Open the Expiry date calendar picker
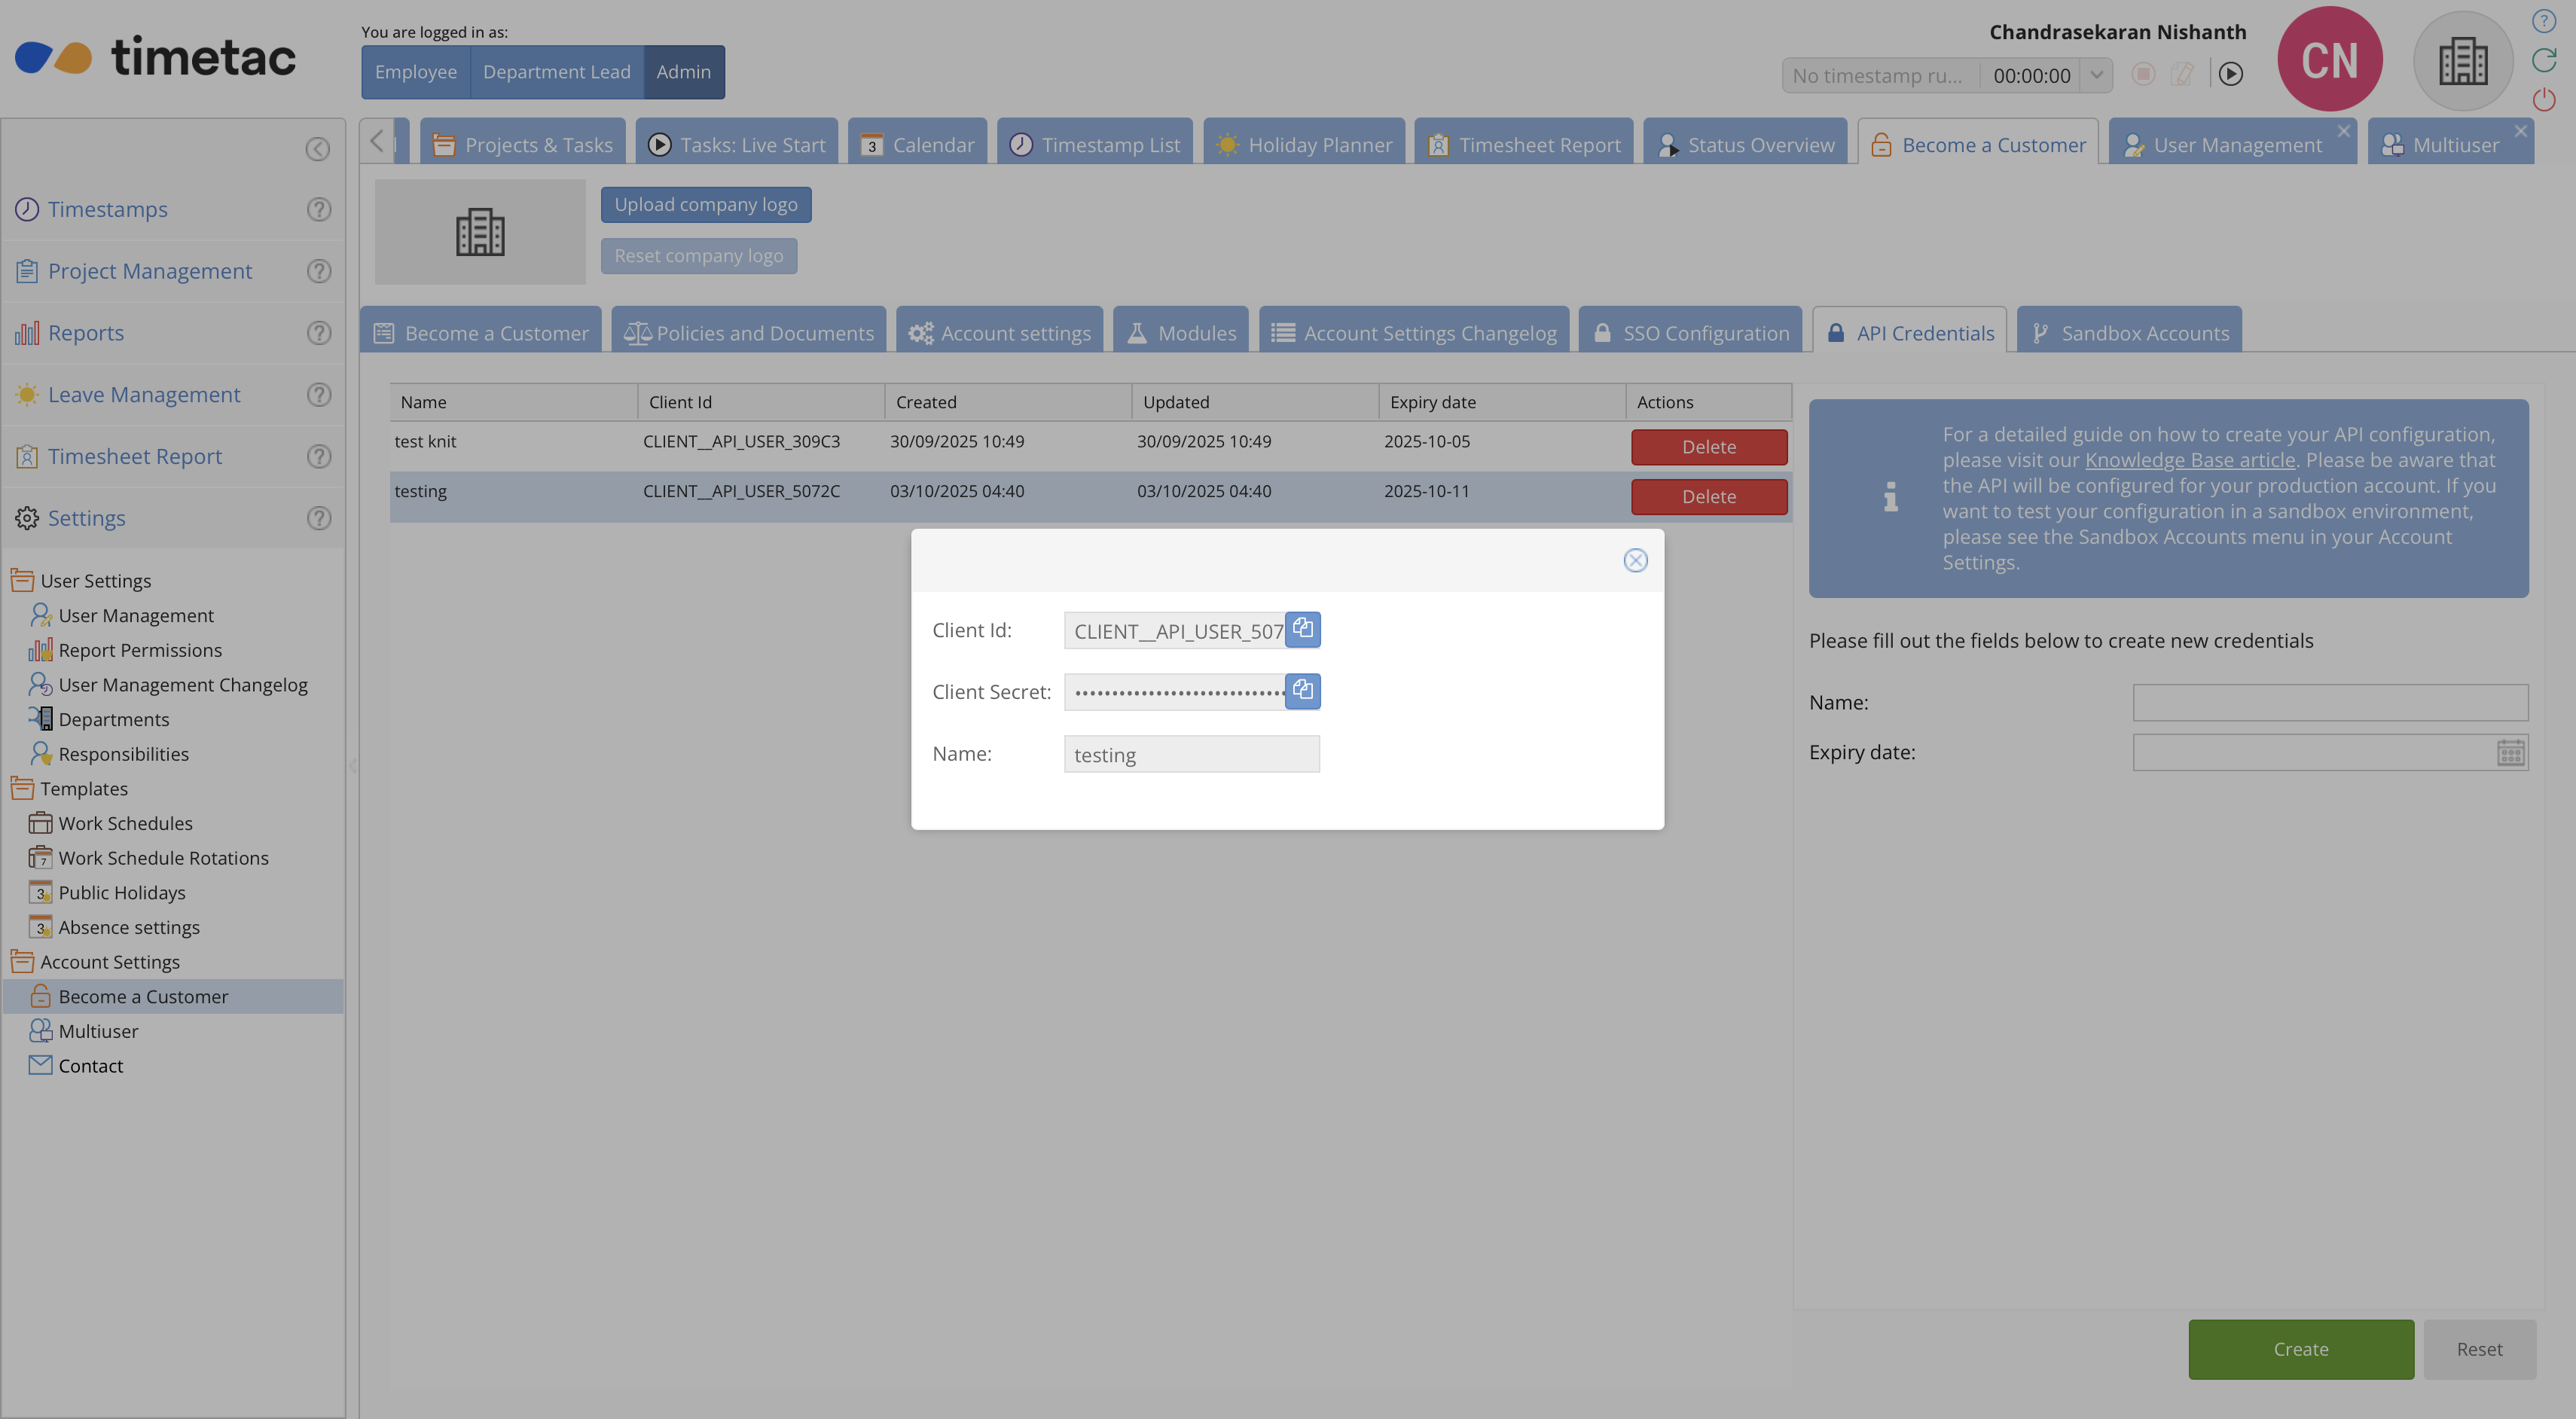This screenshot has width=2576, height=1419. point(2510,752)
